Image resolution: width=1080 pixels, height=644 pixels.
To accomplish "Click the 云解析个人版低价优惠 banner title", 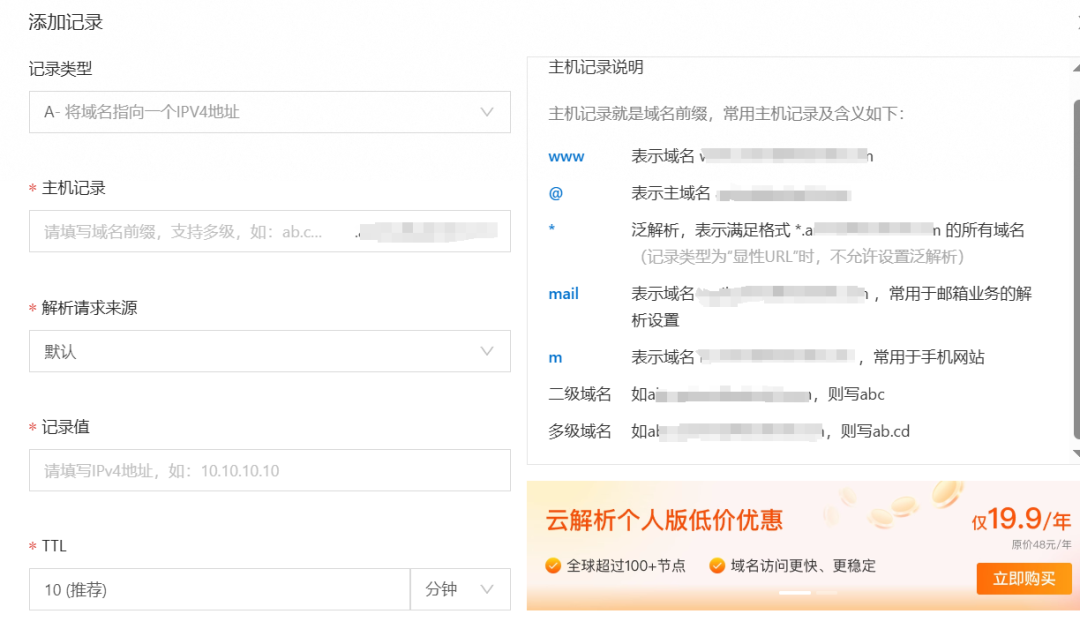I will tap(664, 520).
